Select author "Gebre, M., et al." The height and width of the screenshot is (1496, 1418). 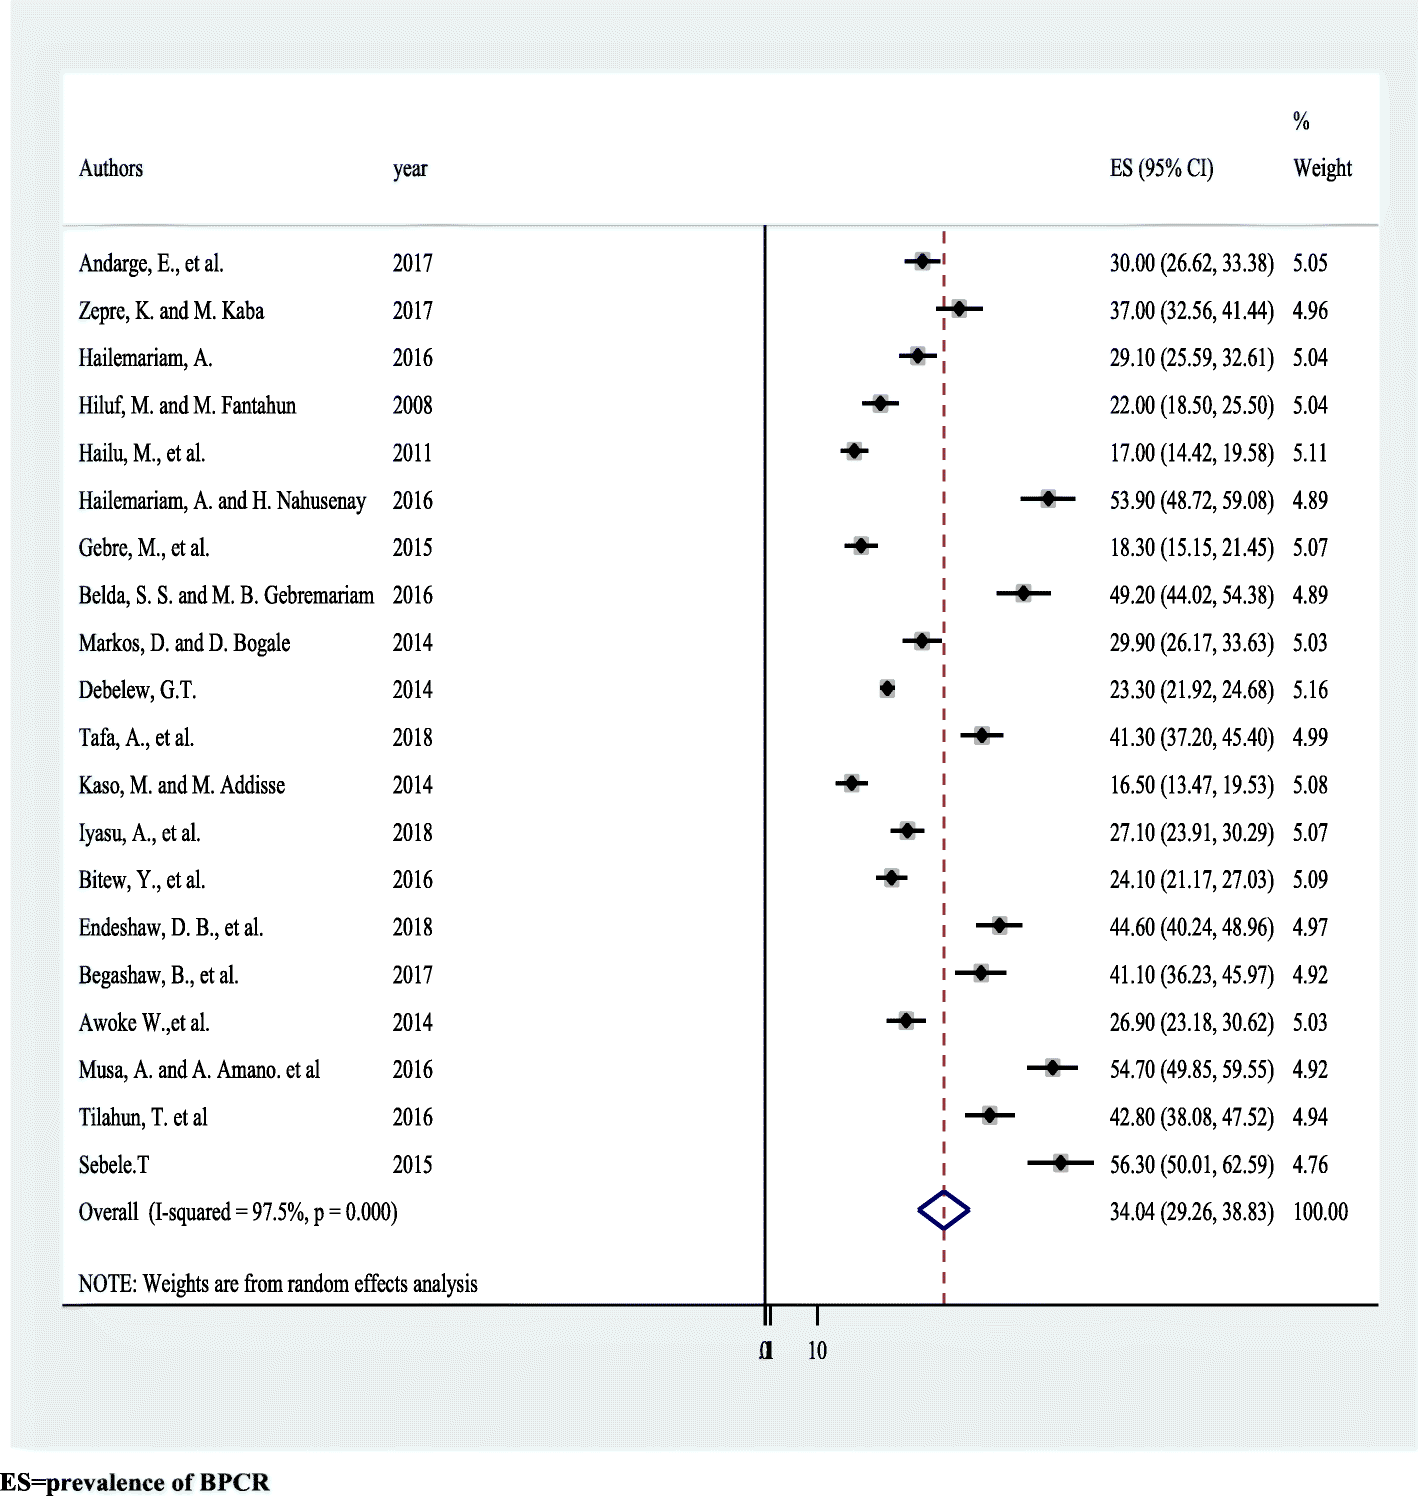click(x=144, y=548)
